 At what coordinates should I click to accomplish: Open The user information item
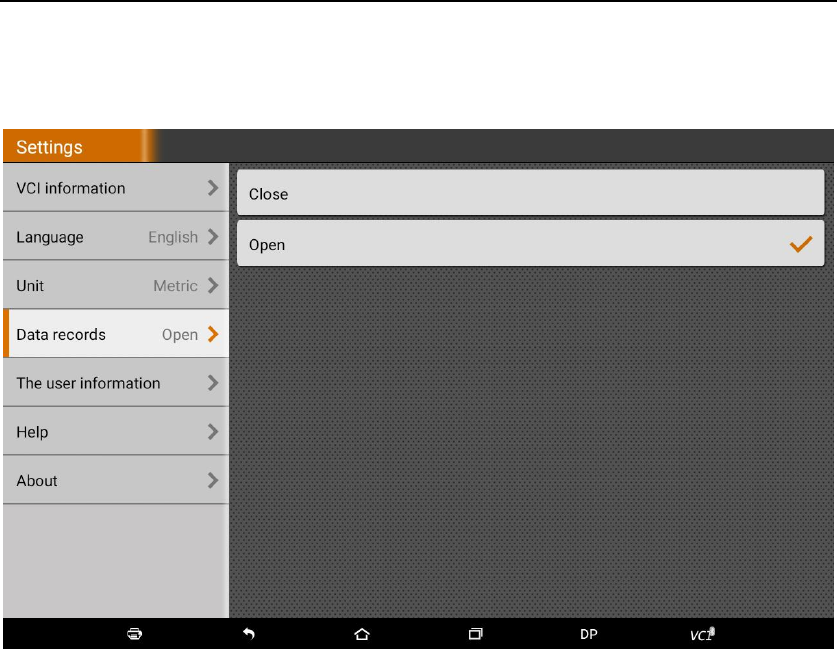pyautogui.click(x=116, y=383)
